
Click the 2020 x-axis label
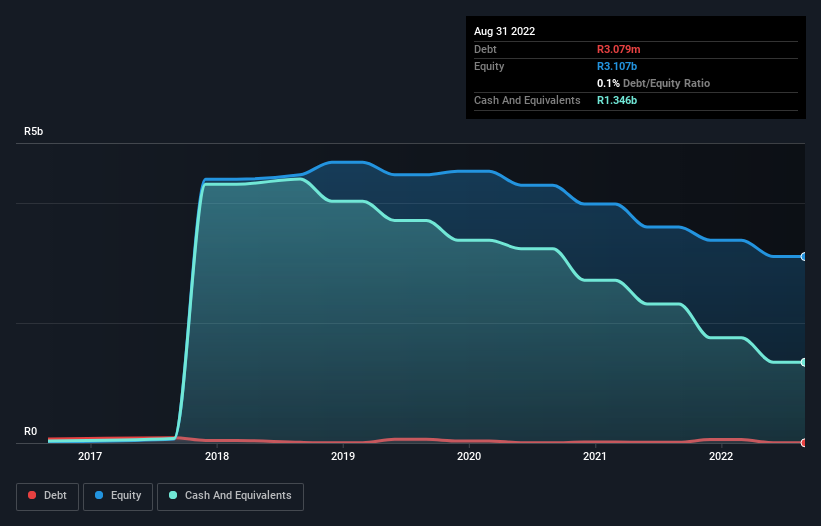point(469,456)
